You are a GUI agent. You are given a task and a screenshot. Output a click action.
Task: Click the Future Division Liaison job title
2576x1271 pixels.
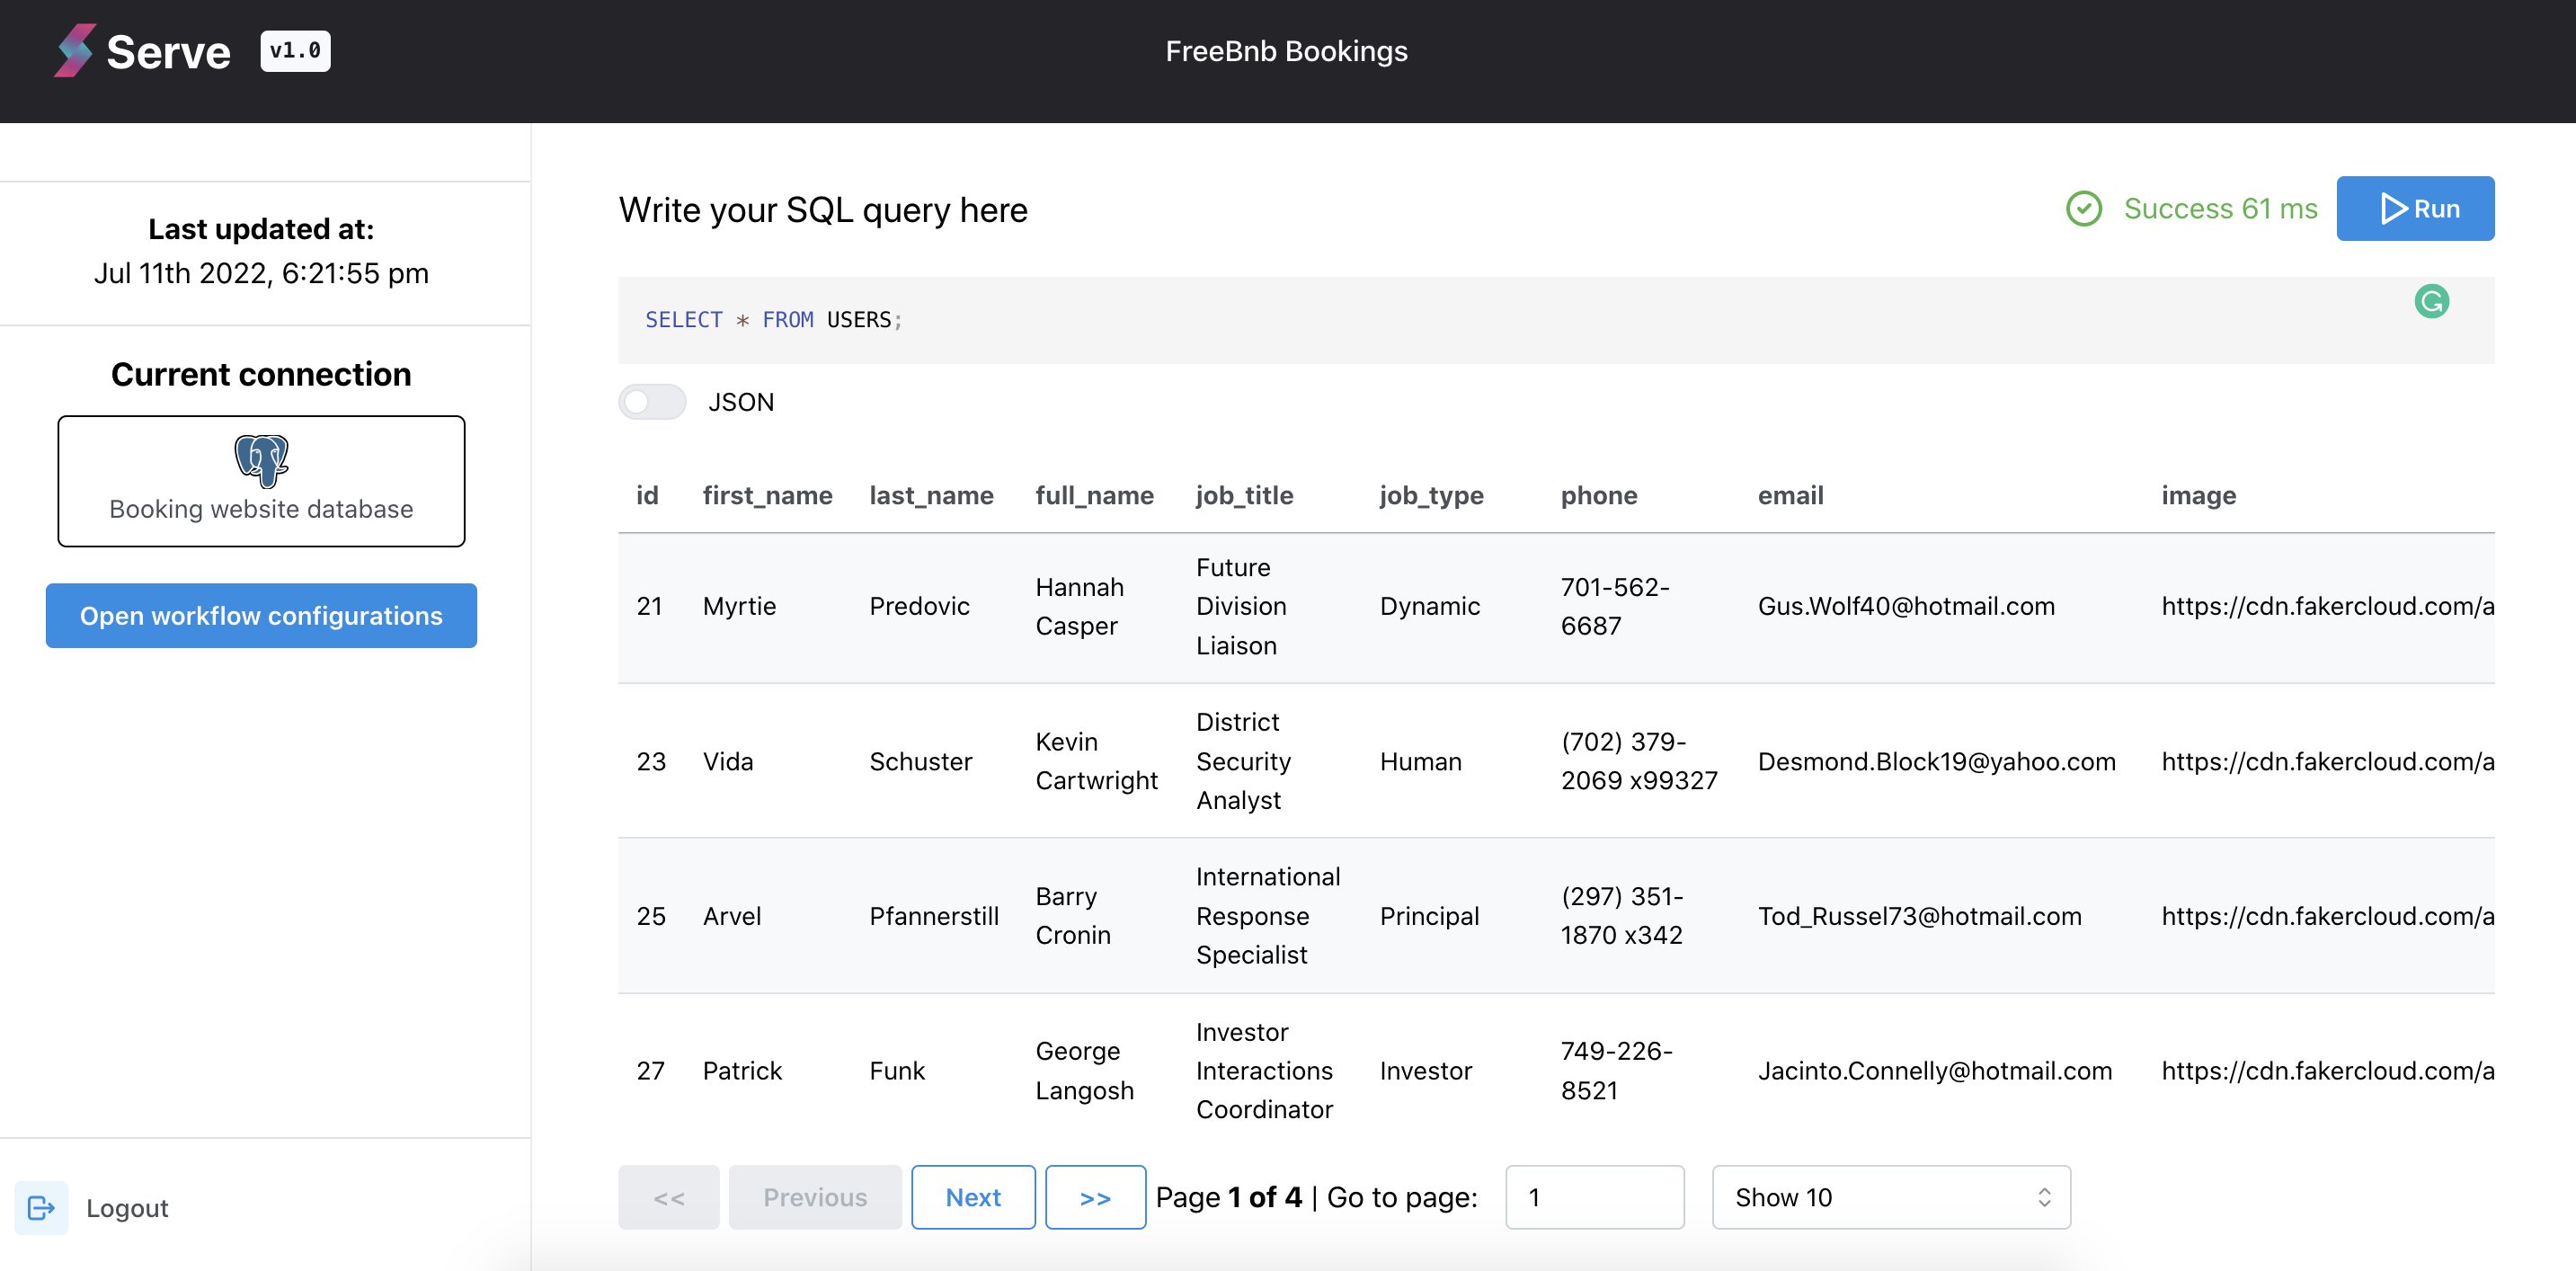[1241, 606]
